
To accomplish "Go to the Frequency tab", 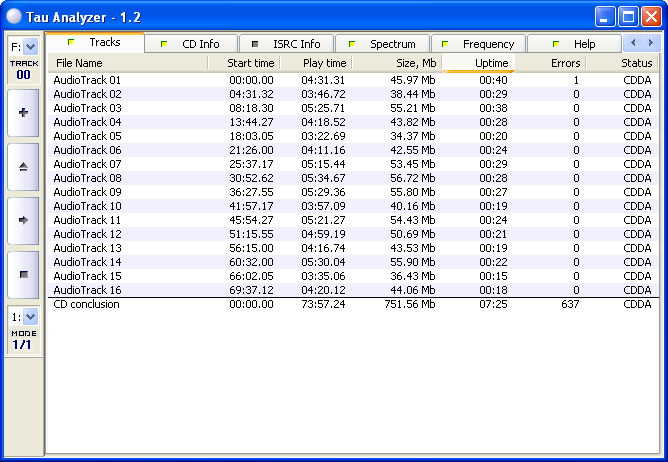I will pos(480,44).
